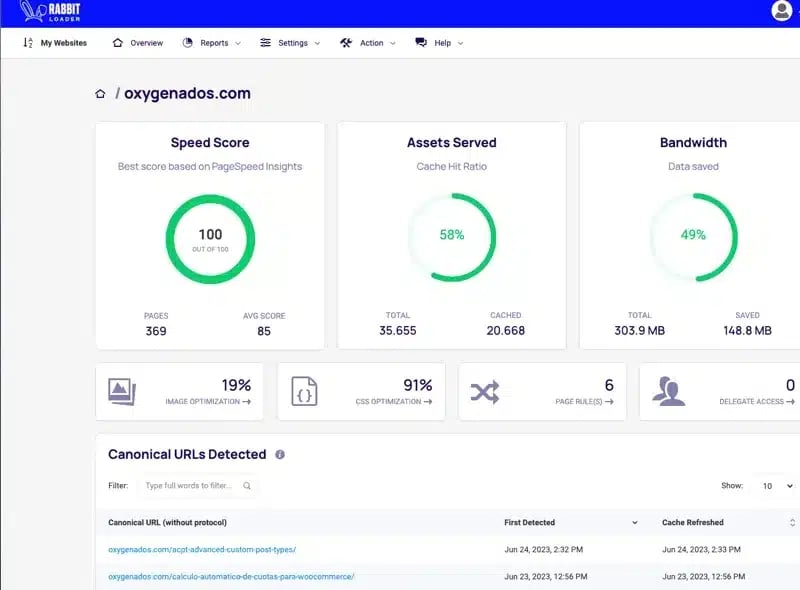This screenshot has height=590, width=800.
Task: Open the user profile avatar
Action: tap(782, 11)
